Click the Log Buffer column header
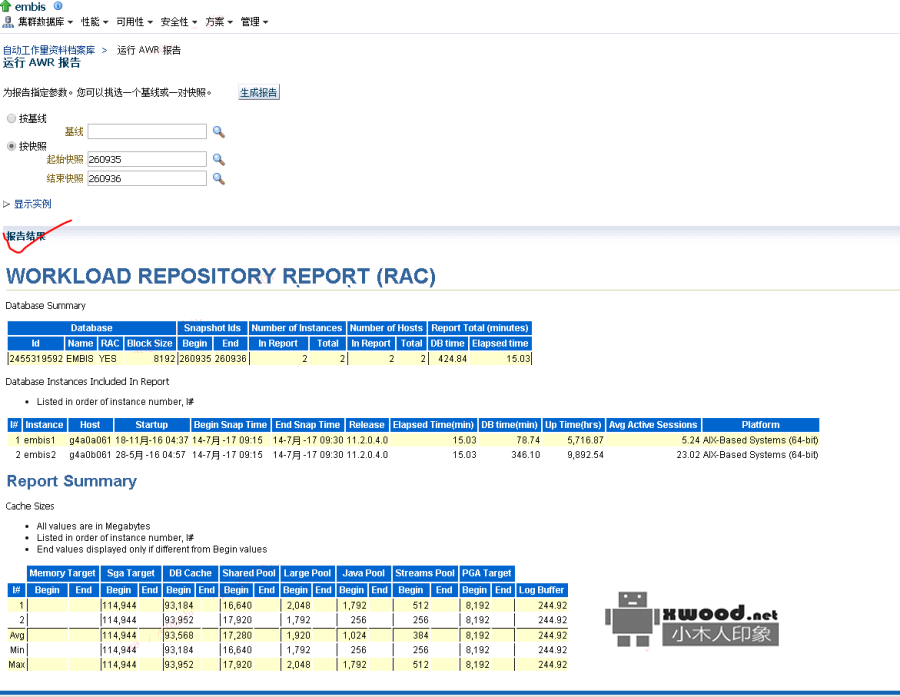Viewport: 900px width, 697px height. pos(541,590)
